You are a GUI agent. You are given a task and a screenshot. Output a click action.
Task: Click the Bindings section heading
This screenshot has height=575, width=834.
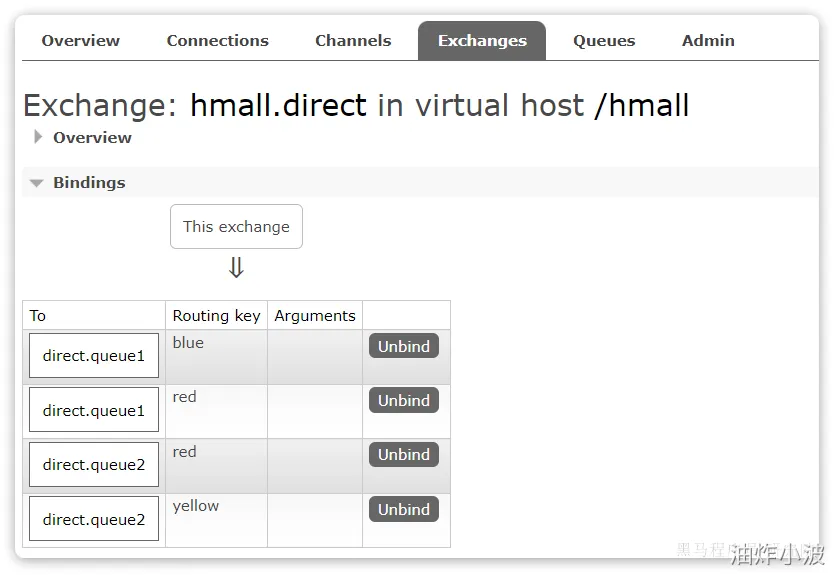pyautogui.click(x=89, y=183)
